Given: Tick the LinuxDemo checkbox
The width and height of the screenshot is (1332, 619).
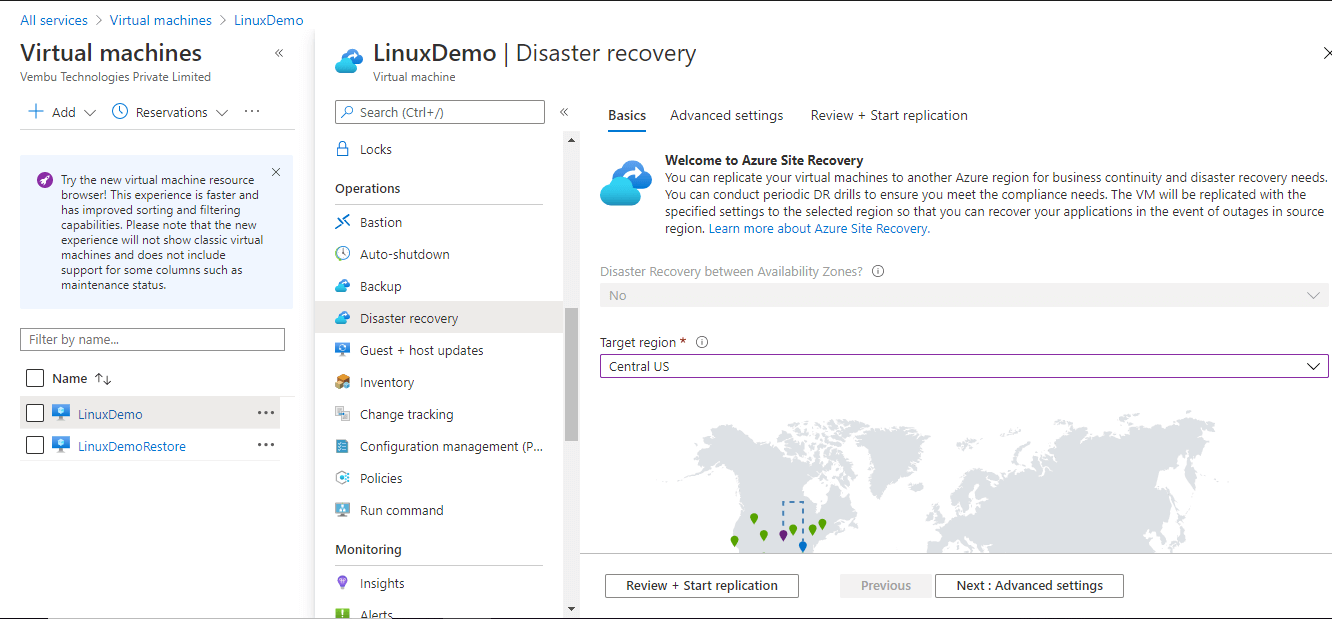Looking at the screenshot, I should [x=35, y=413].
